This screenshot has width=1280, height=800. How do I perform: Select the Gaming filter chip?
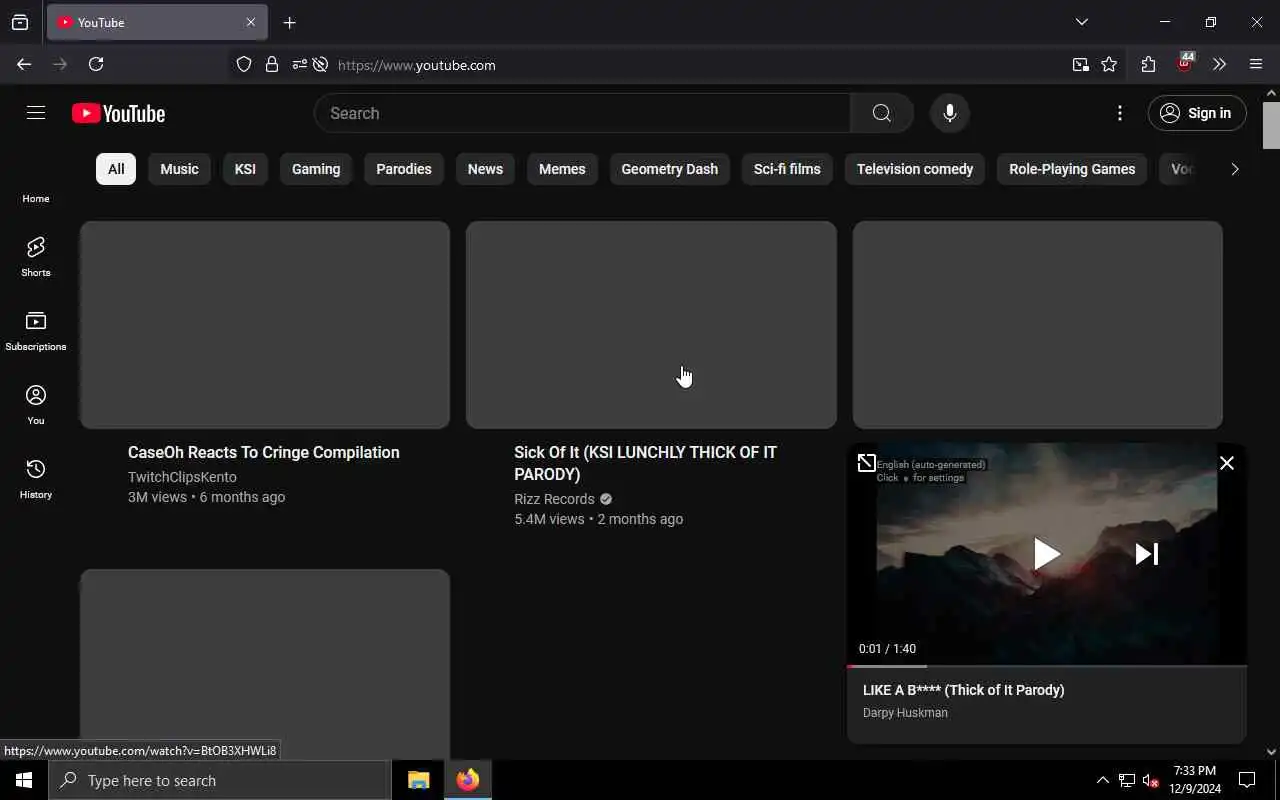click(316, 169)
